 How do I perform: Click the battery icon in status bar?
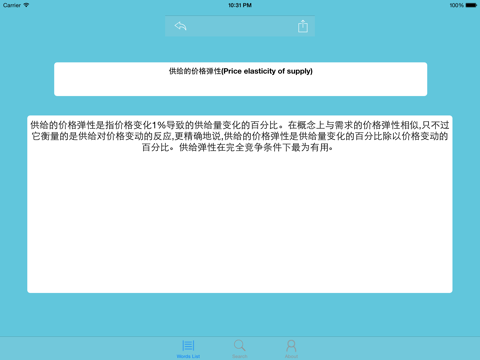(x=471, y=5)
